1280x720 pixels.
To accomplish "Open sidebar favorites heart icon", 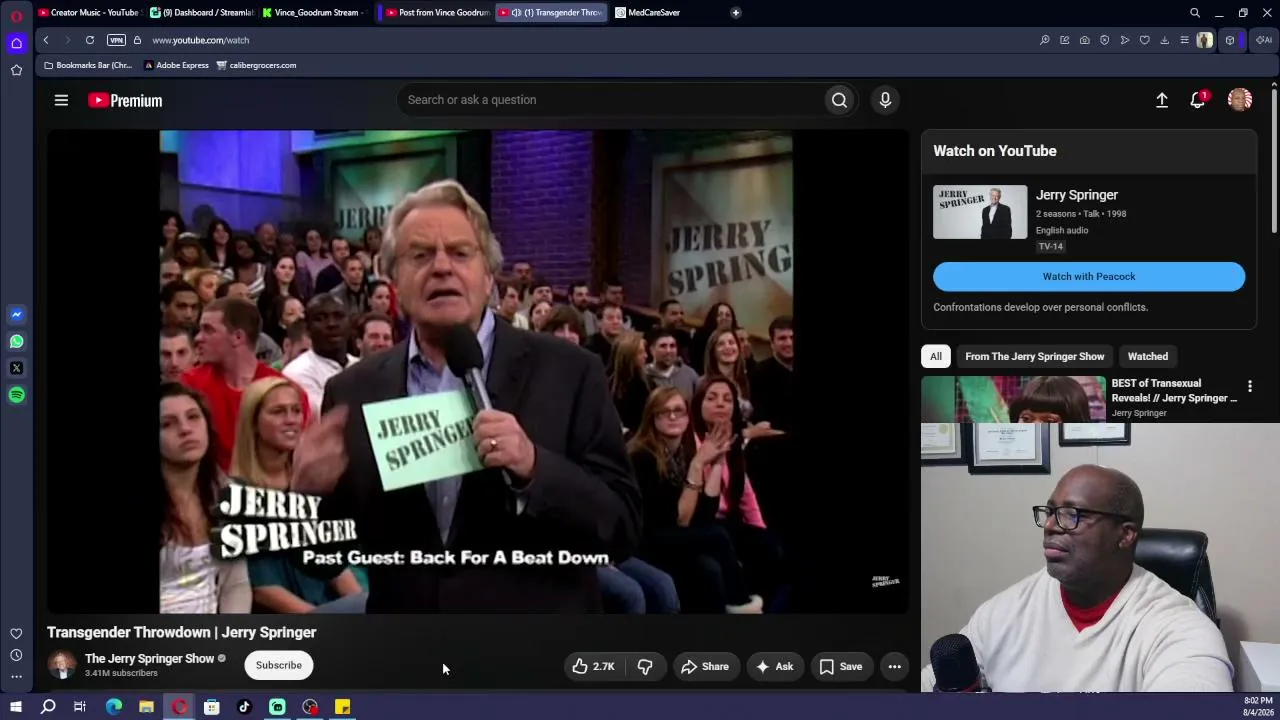I will (x=16, y=633).
